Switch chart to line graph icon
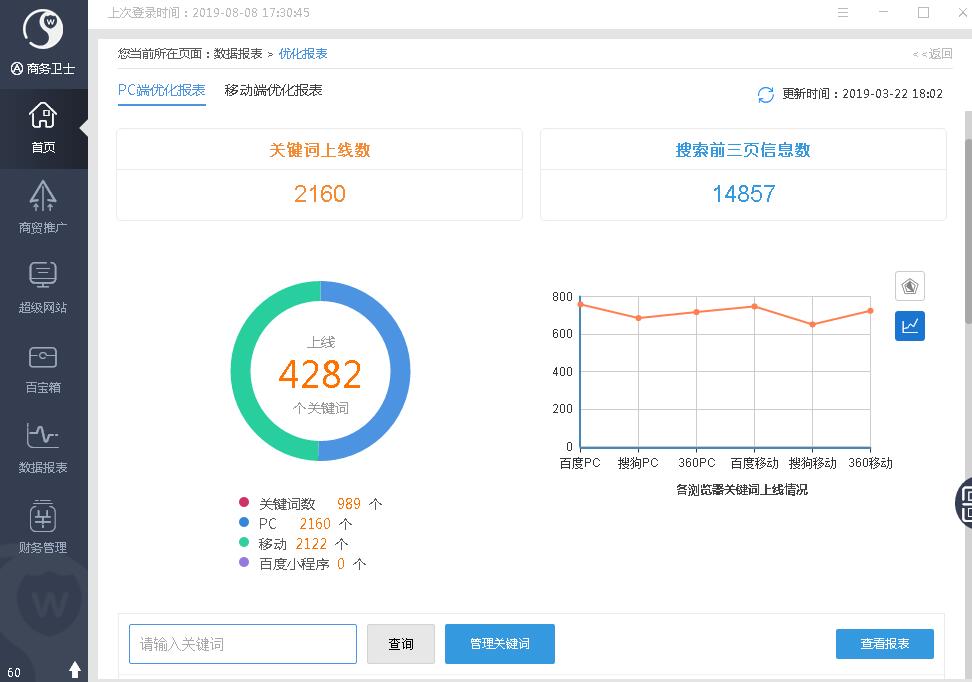 point(909,326)
